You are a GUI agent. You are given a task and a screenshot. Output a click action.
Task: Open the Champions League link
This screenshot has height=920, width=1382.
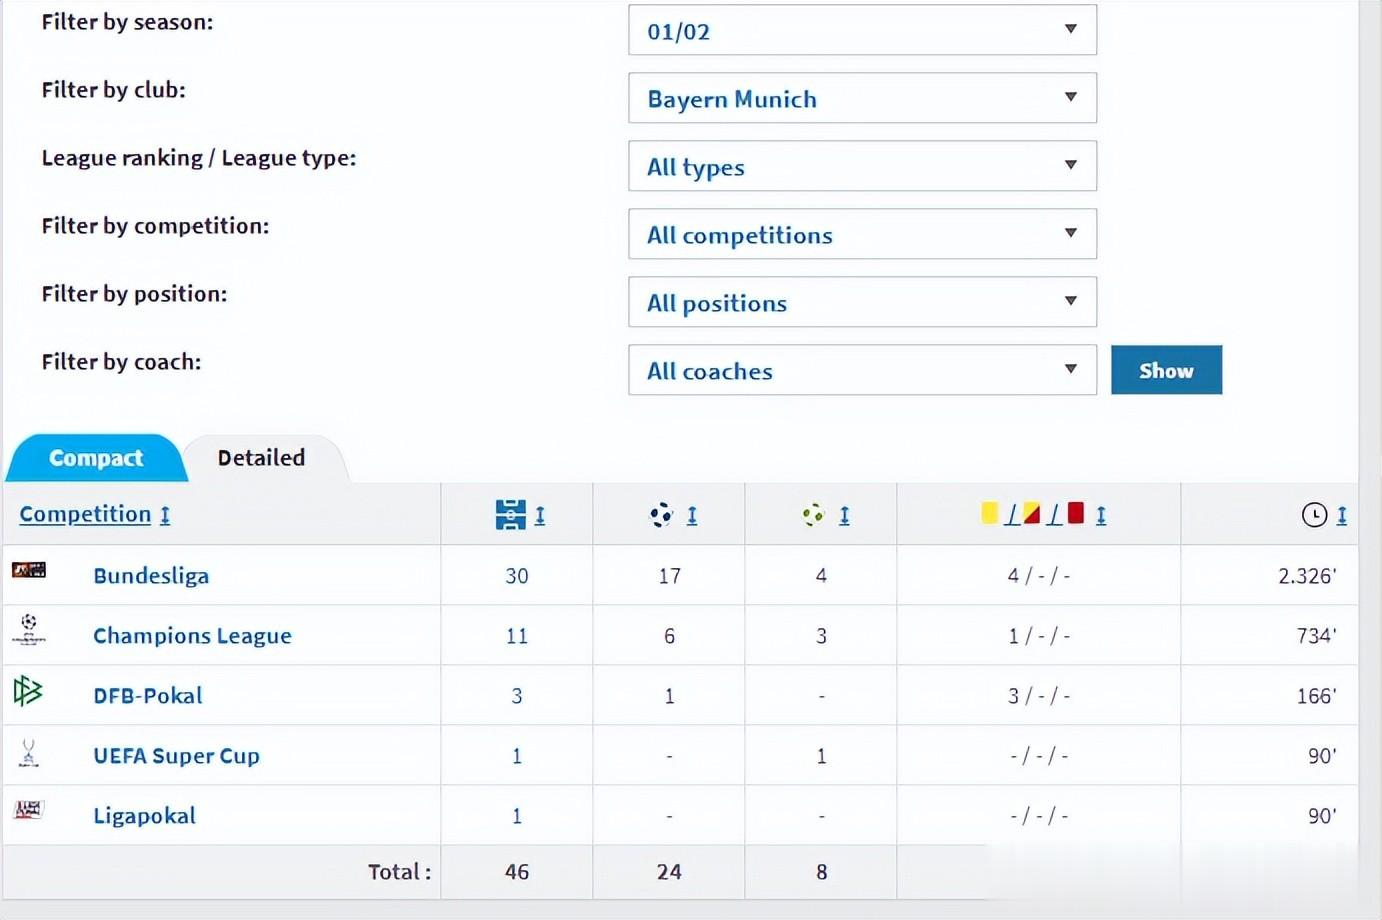(192, 636)
